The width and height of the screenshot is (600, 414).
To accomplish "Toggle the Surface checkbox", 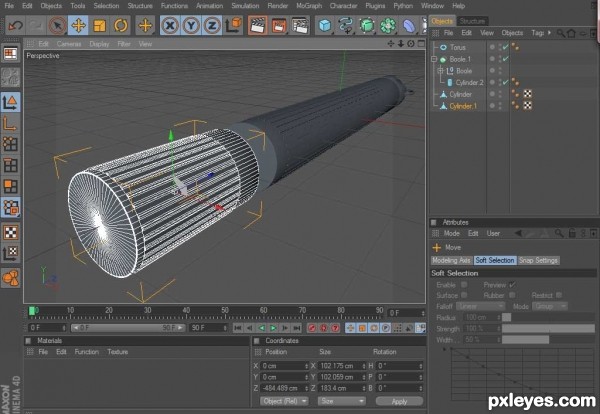I will pyautogui.click(x=464, y=295).
